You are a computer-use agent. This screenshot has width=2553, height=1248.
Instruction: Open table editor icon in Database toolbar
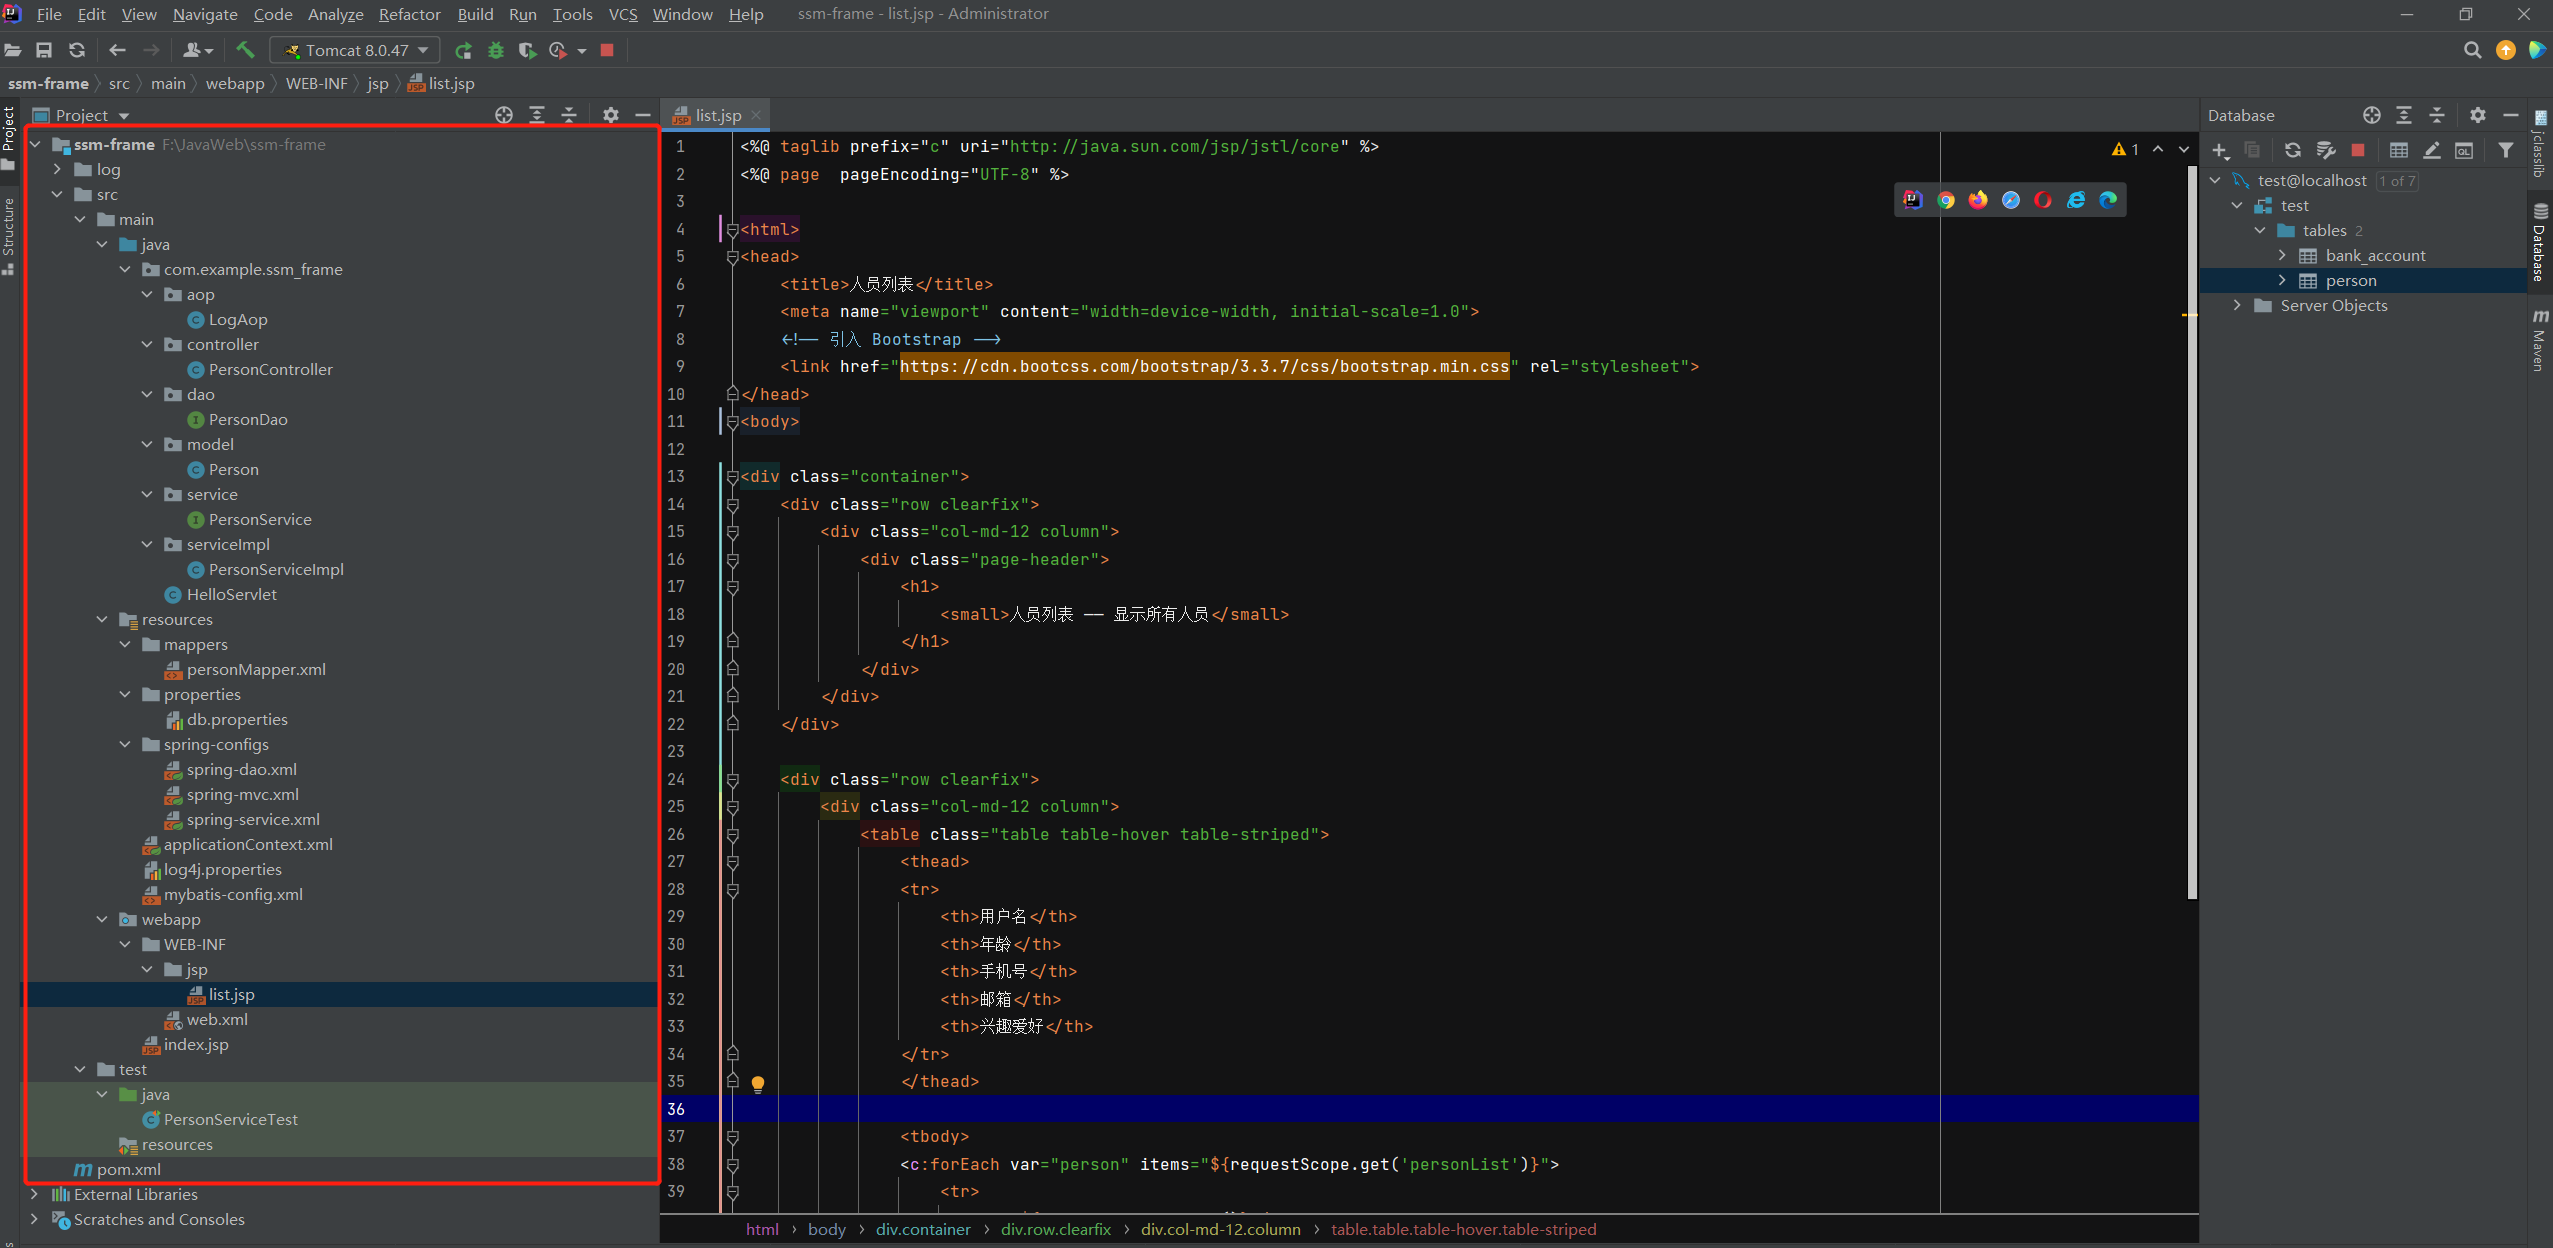(x=2399, y=150)
